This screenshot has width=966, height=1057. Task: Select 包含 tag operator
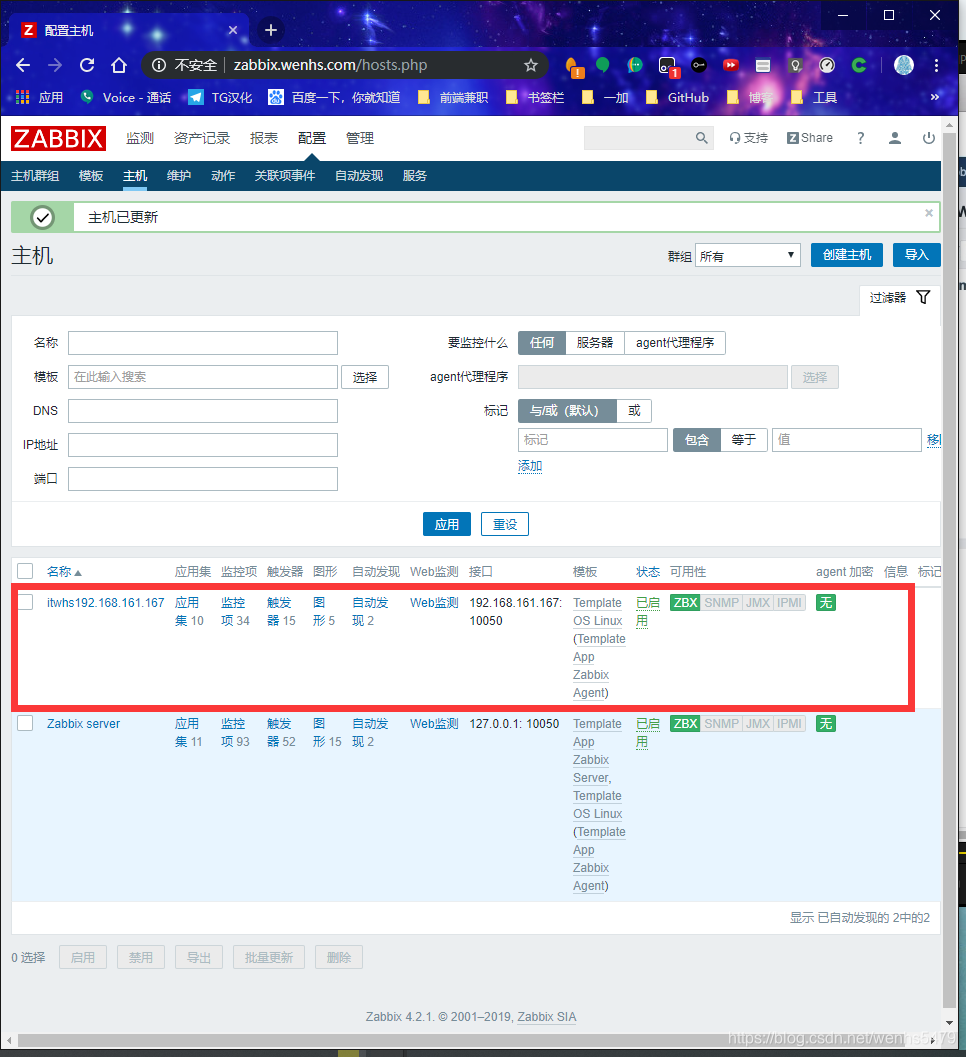(x=697, y=440)
